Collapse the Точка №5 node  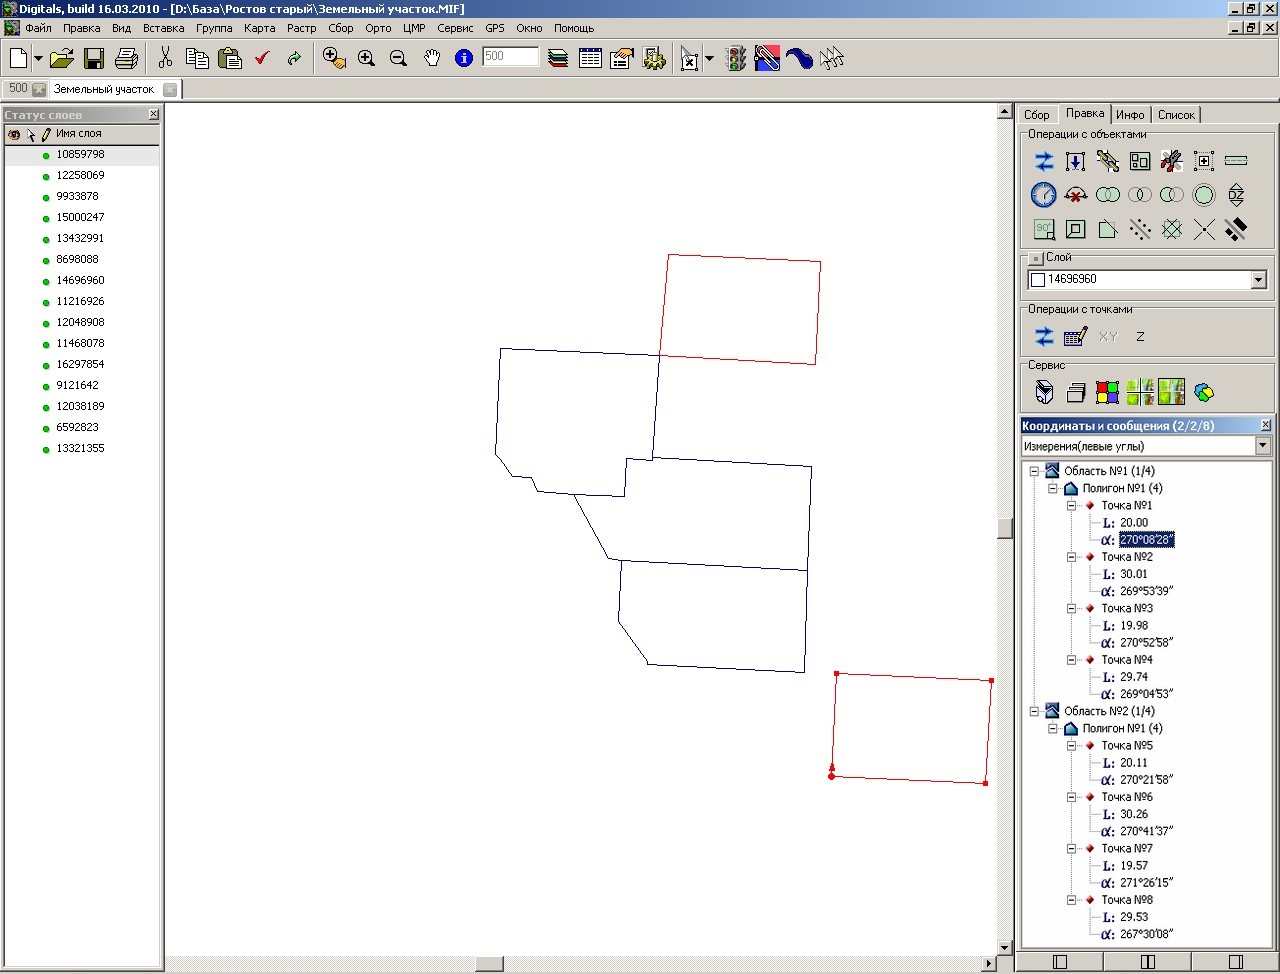[x=1071, y=745]
